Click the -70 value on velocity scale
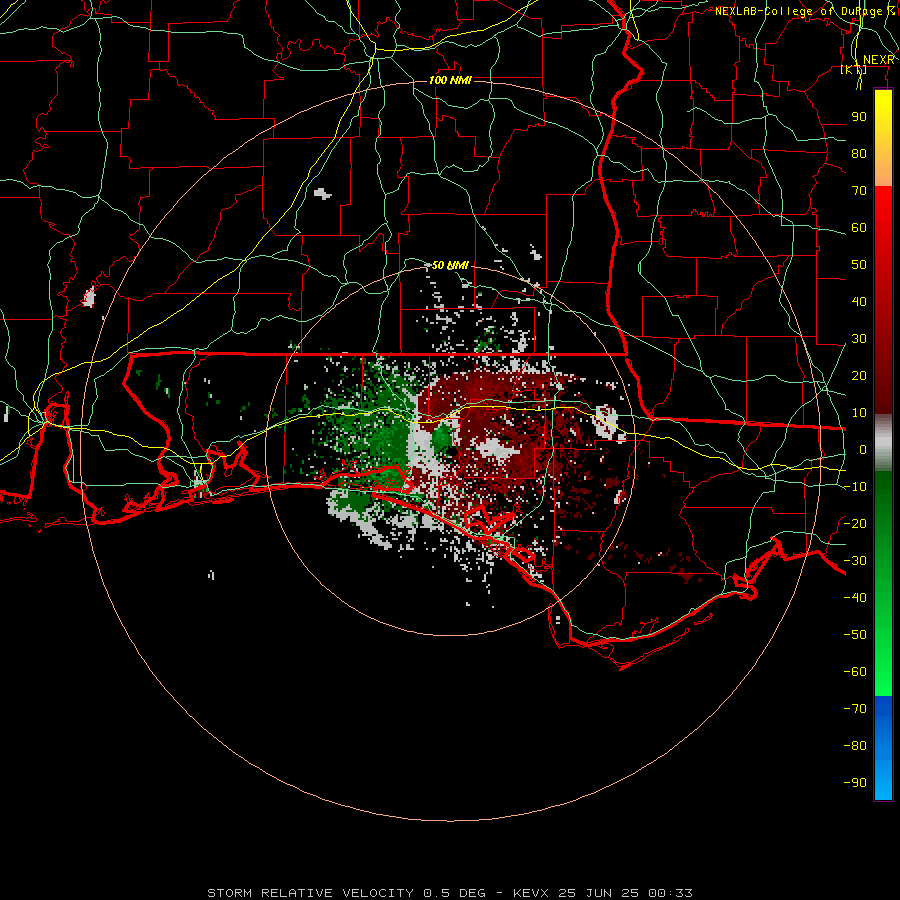900x900 pixels. click(855, 709)
